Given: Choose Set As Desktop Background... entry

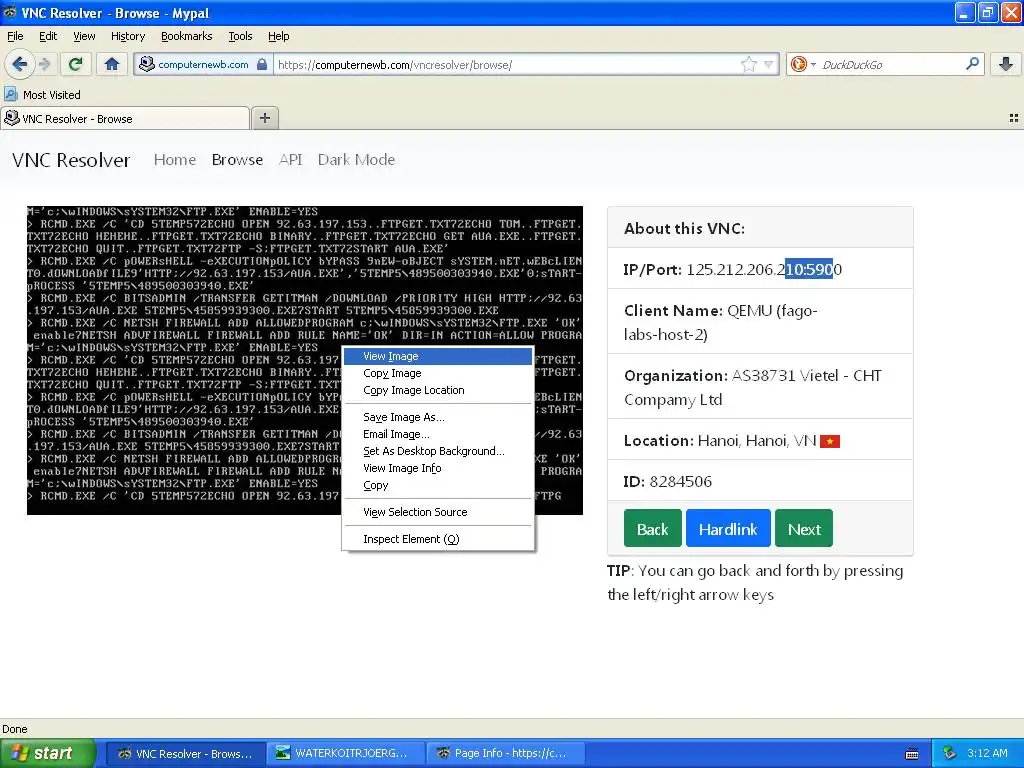Looking at the screenshot, I should pyautogui.click(x=438, y=451).
